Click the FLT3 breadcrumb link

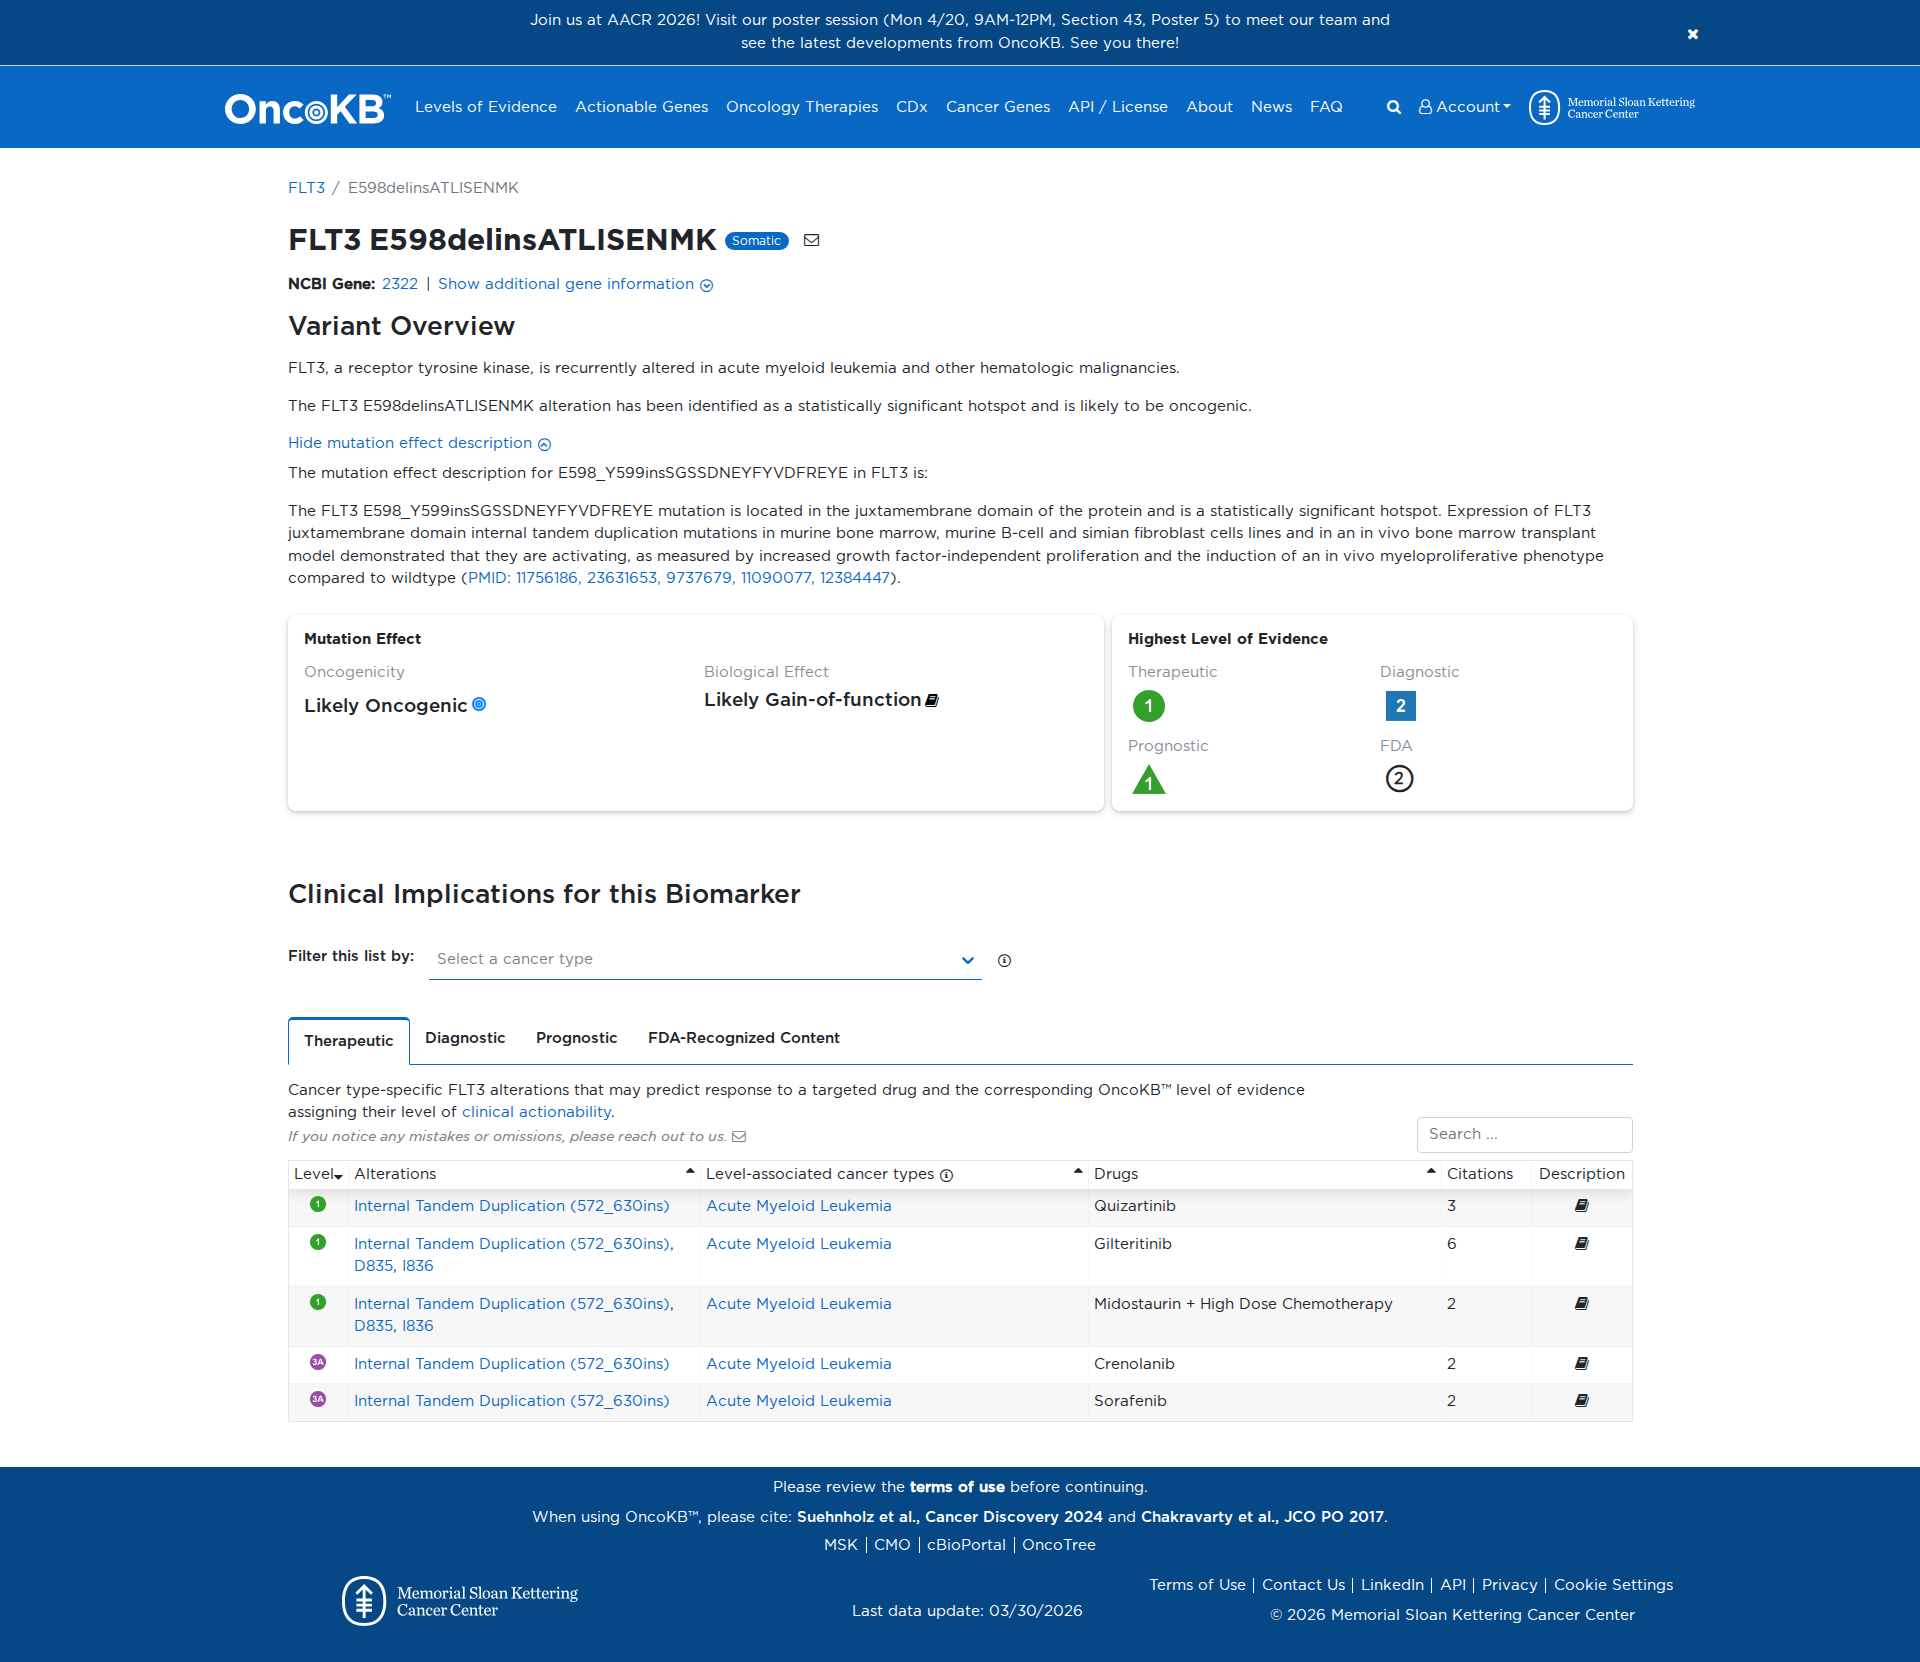tap(306, 188)
